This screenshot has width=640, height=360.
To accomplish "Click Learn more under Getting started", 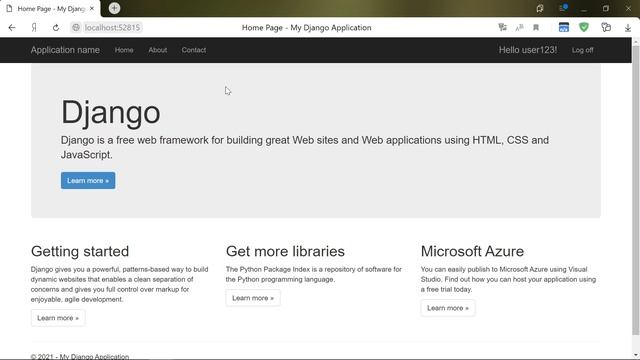I will [58, 318].
